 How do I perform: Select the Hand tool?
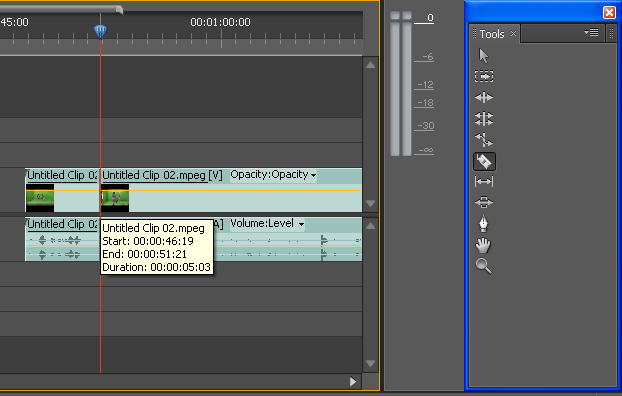[x=484, y=245]
